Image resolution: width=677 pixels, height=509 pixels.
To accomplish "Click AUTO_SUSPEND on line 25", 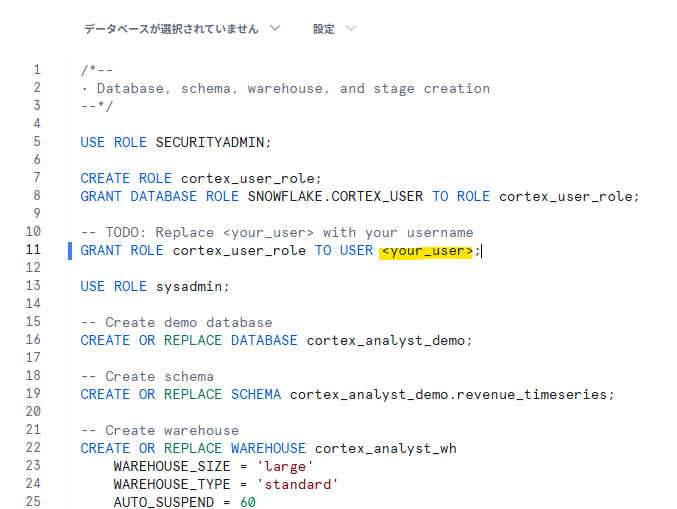I will pyautogui.click(x=164, y=502).
